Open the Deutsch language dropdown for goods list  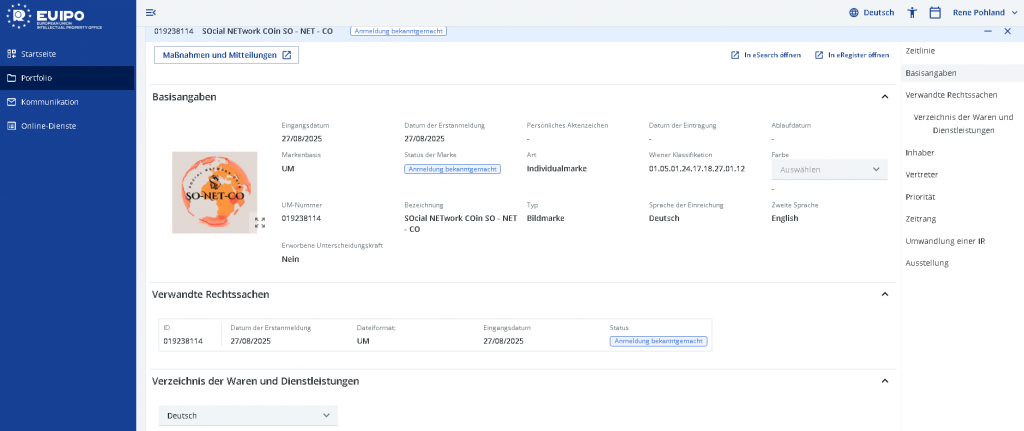(x=248, y=415)
